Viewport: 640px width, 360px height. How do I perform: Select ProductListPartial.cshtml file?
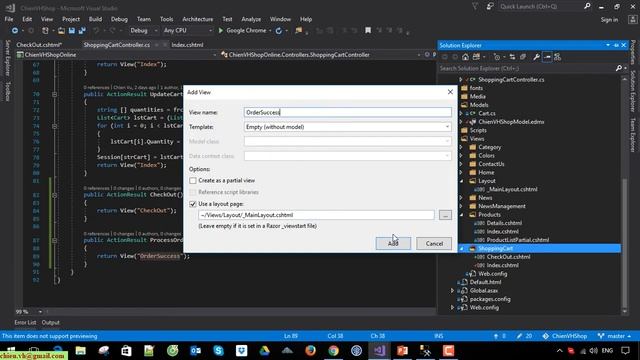pos(517,240)
